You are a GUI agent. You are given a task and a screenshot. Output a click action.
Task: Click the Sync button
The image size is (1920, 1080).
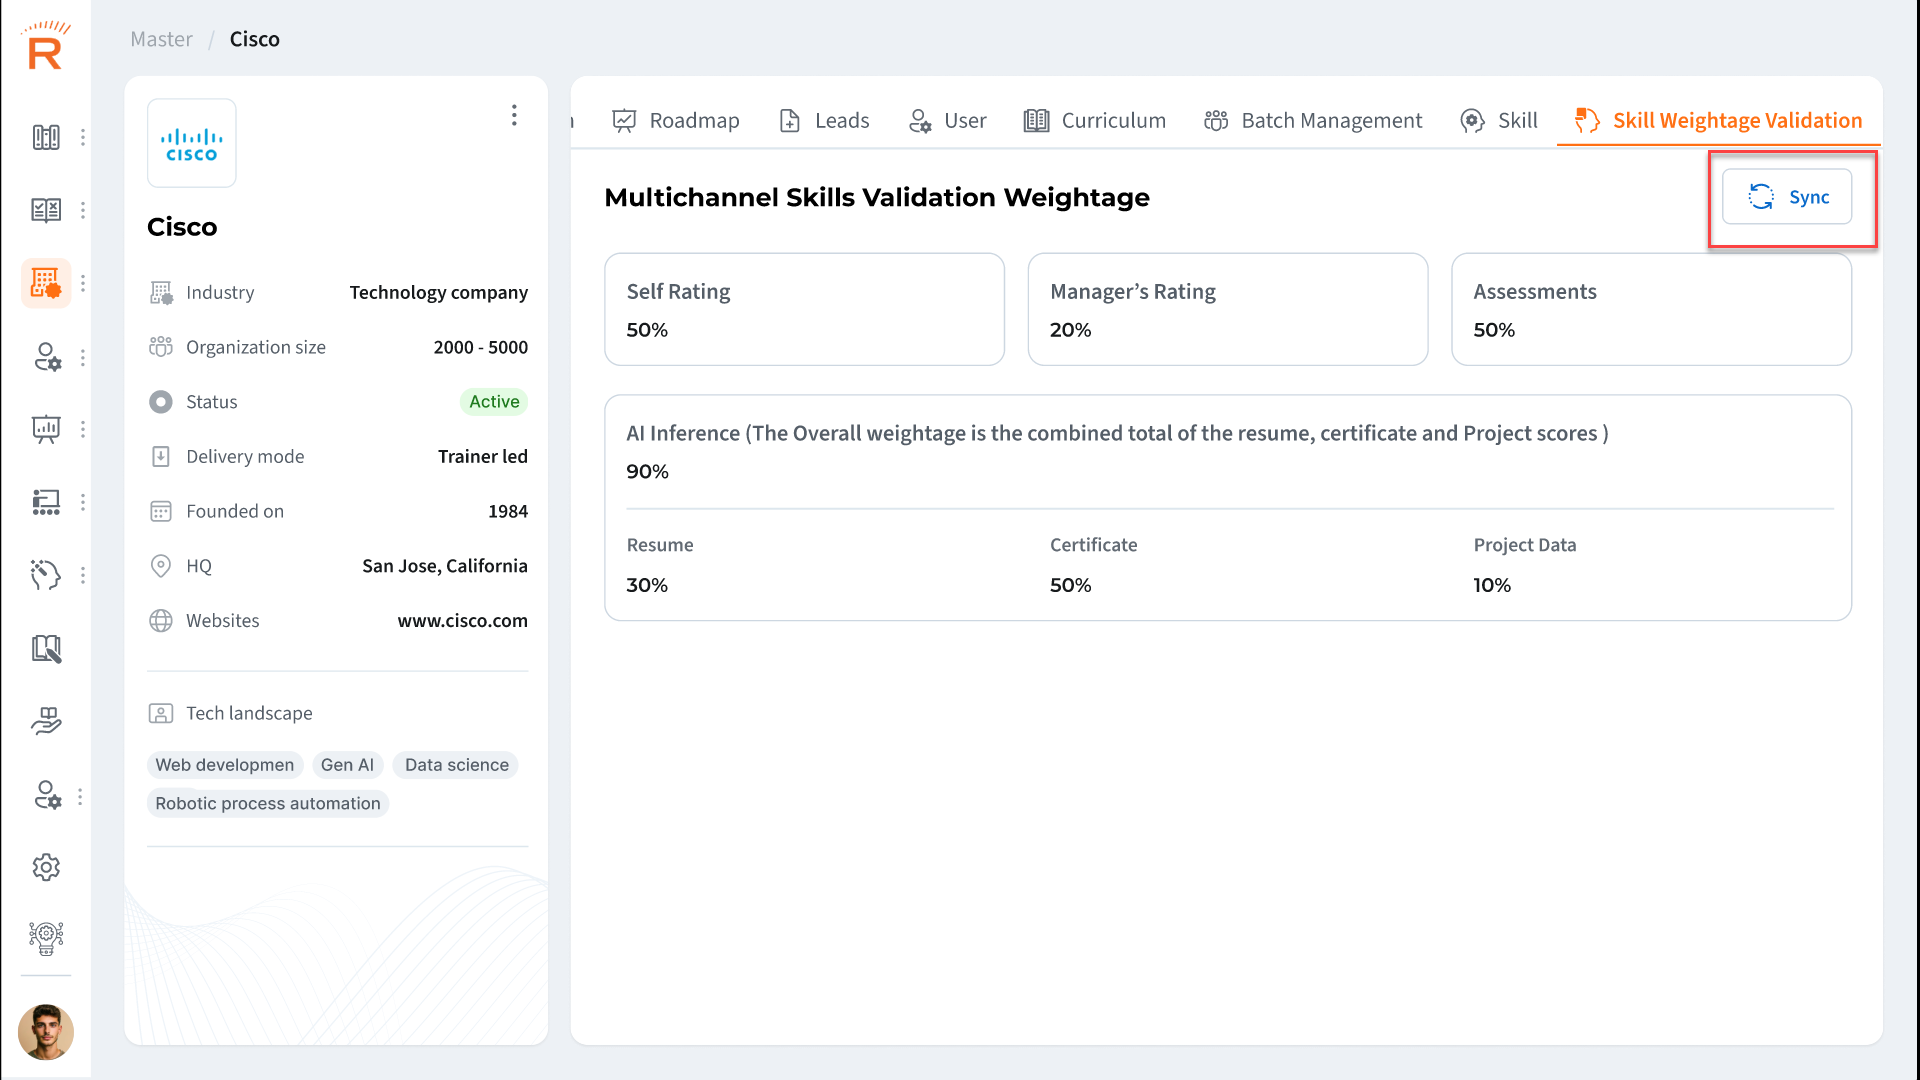(x=1787, y=197)
